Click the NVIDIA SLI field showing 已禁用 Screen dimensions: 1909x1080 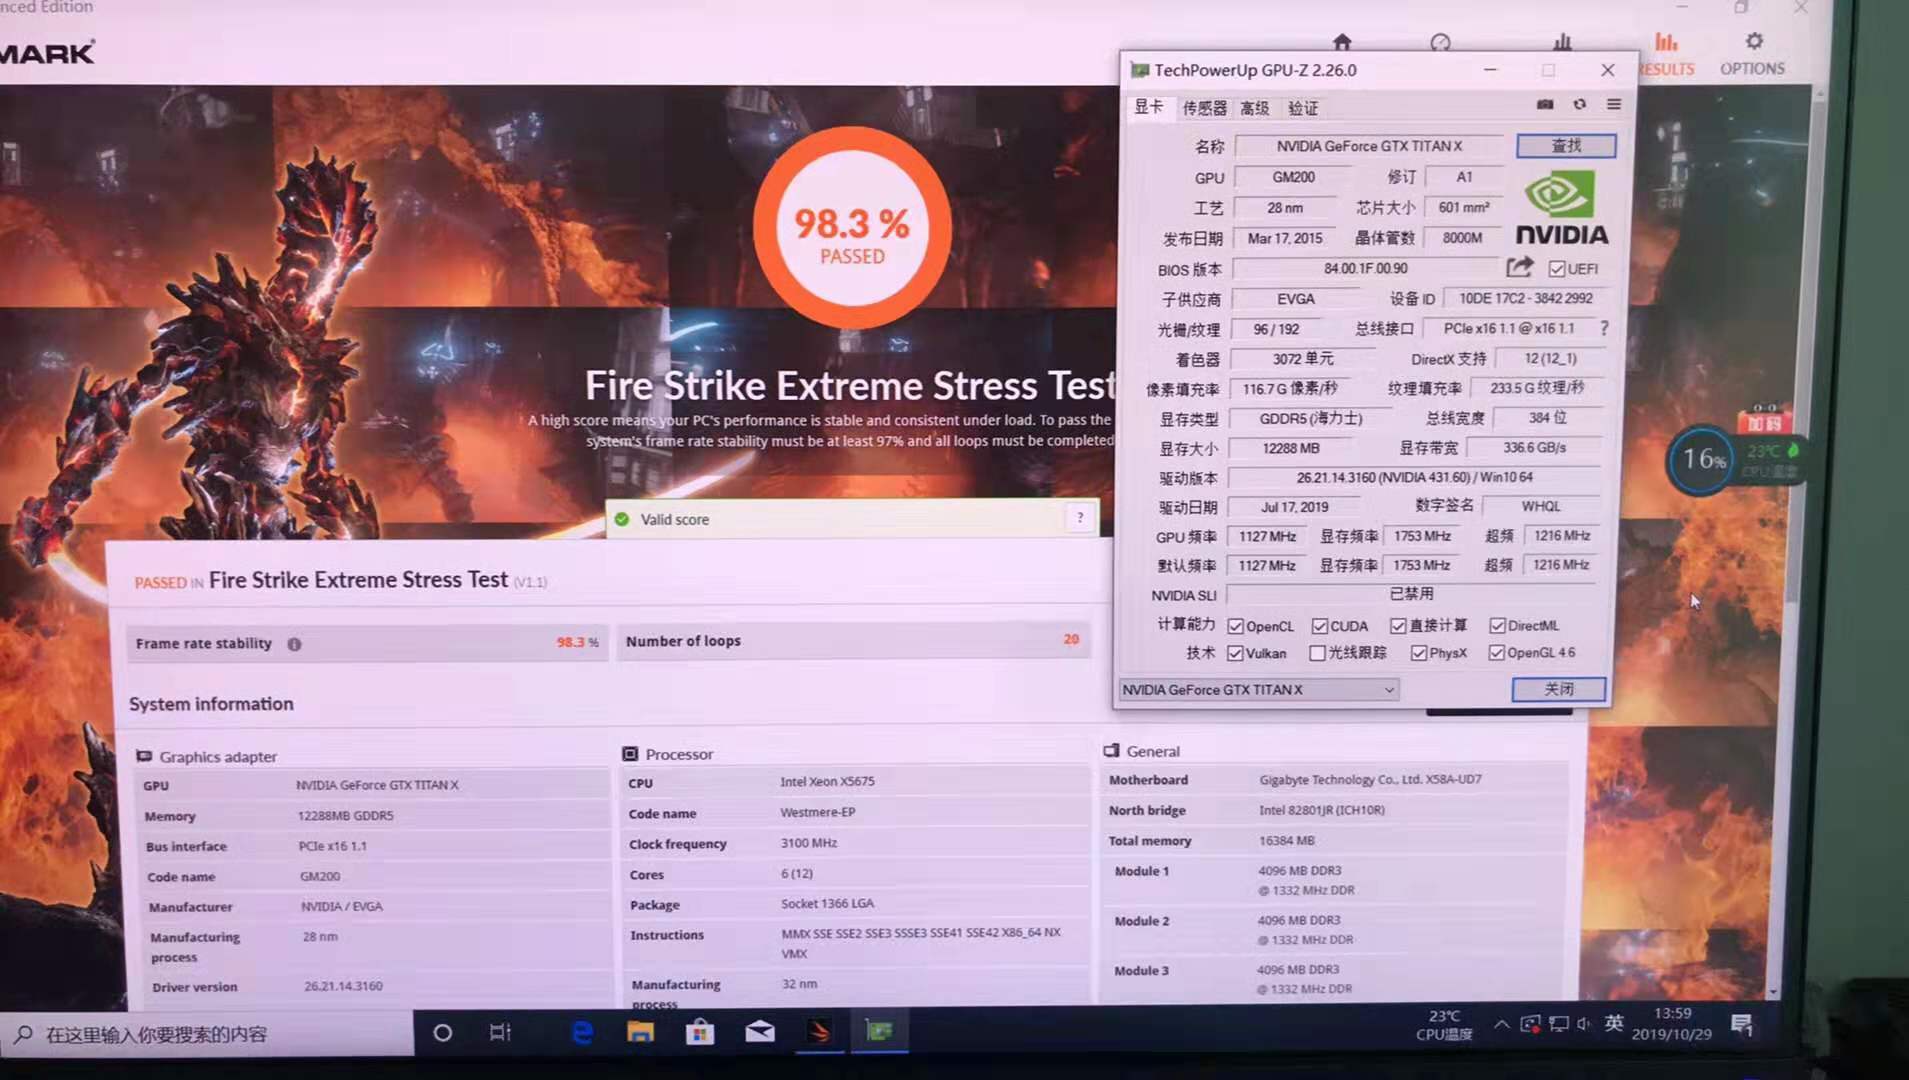point(1411,594)
